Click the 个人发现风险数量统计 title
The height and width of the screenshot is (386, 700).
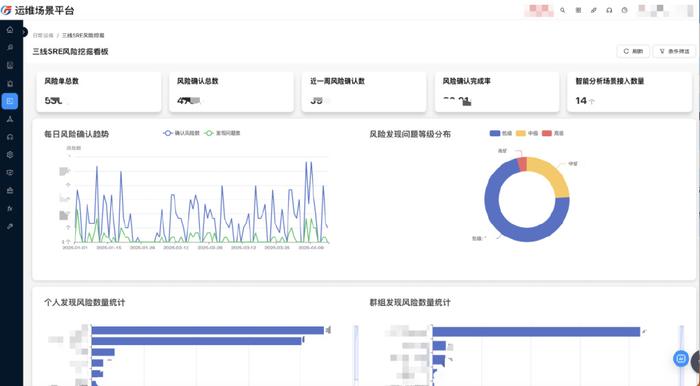[x=84, y=303]
